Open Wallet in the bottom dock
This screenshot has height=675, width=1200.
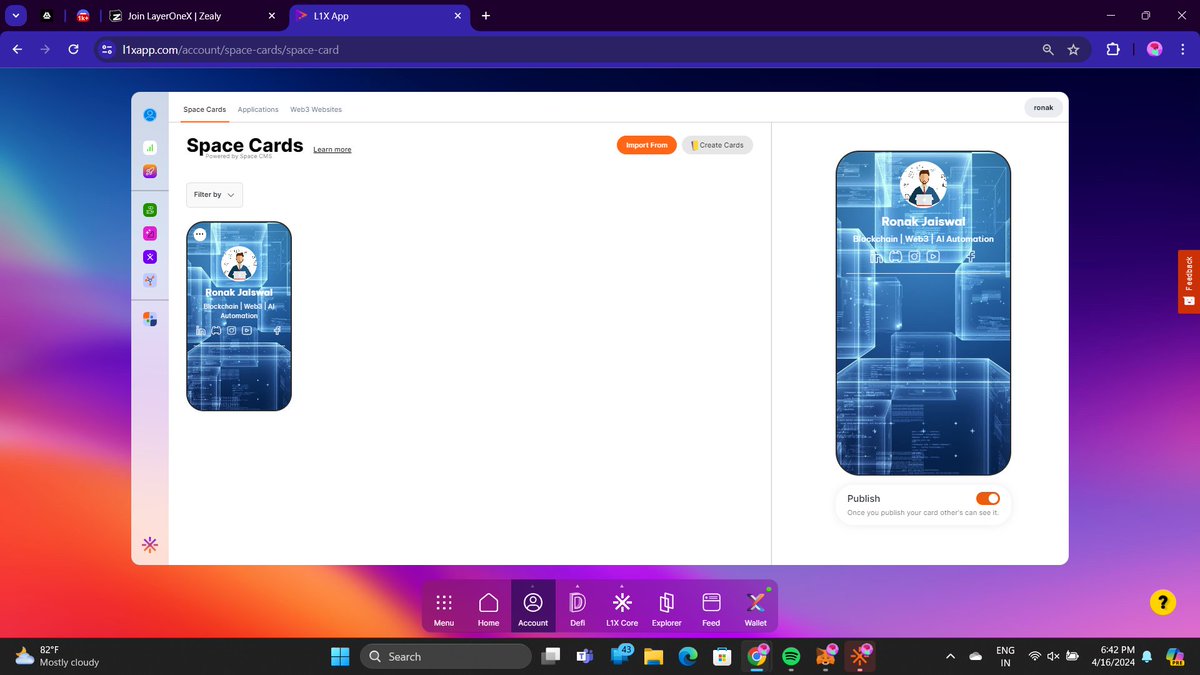[x=756, y=608]
